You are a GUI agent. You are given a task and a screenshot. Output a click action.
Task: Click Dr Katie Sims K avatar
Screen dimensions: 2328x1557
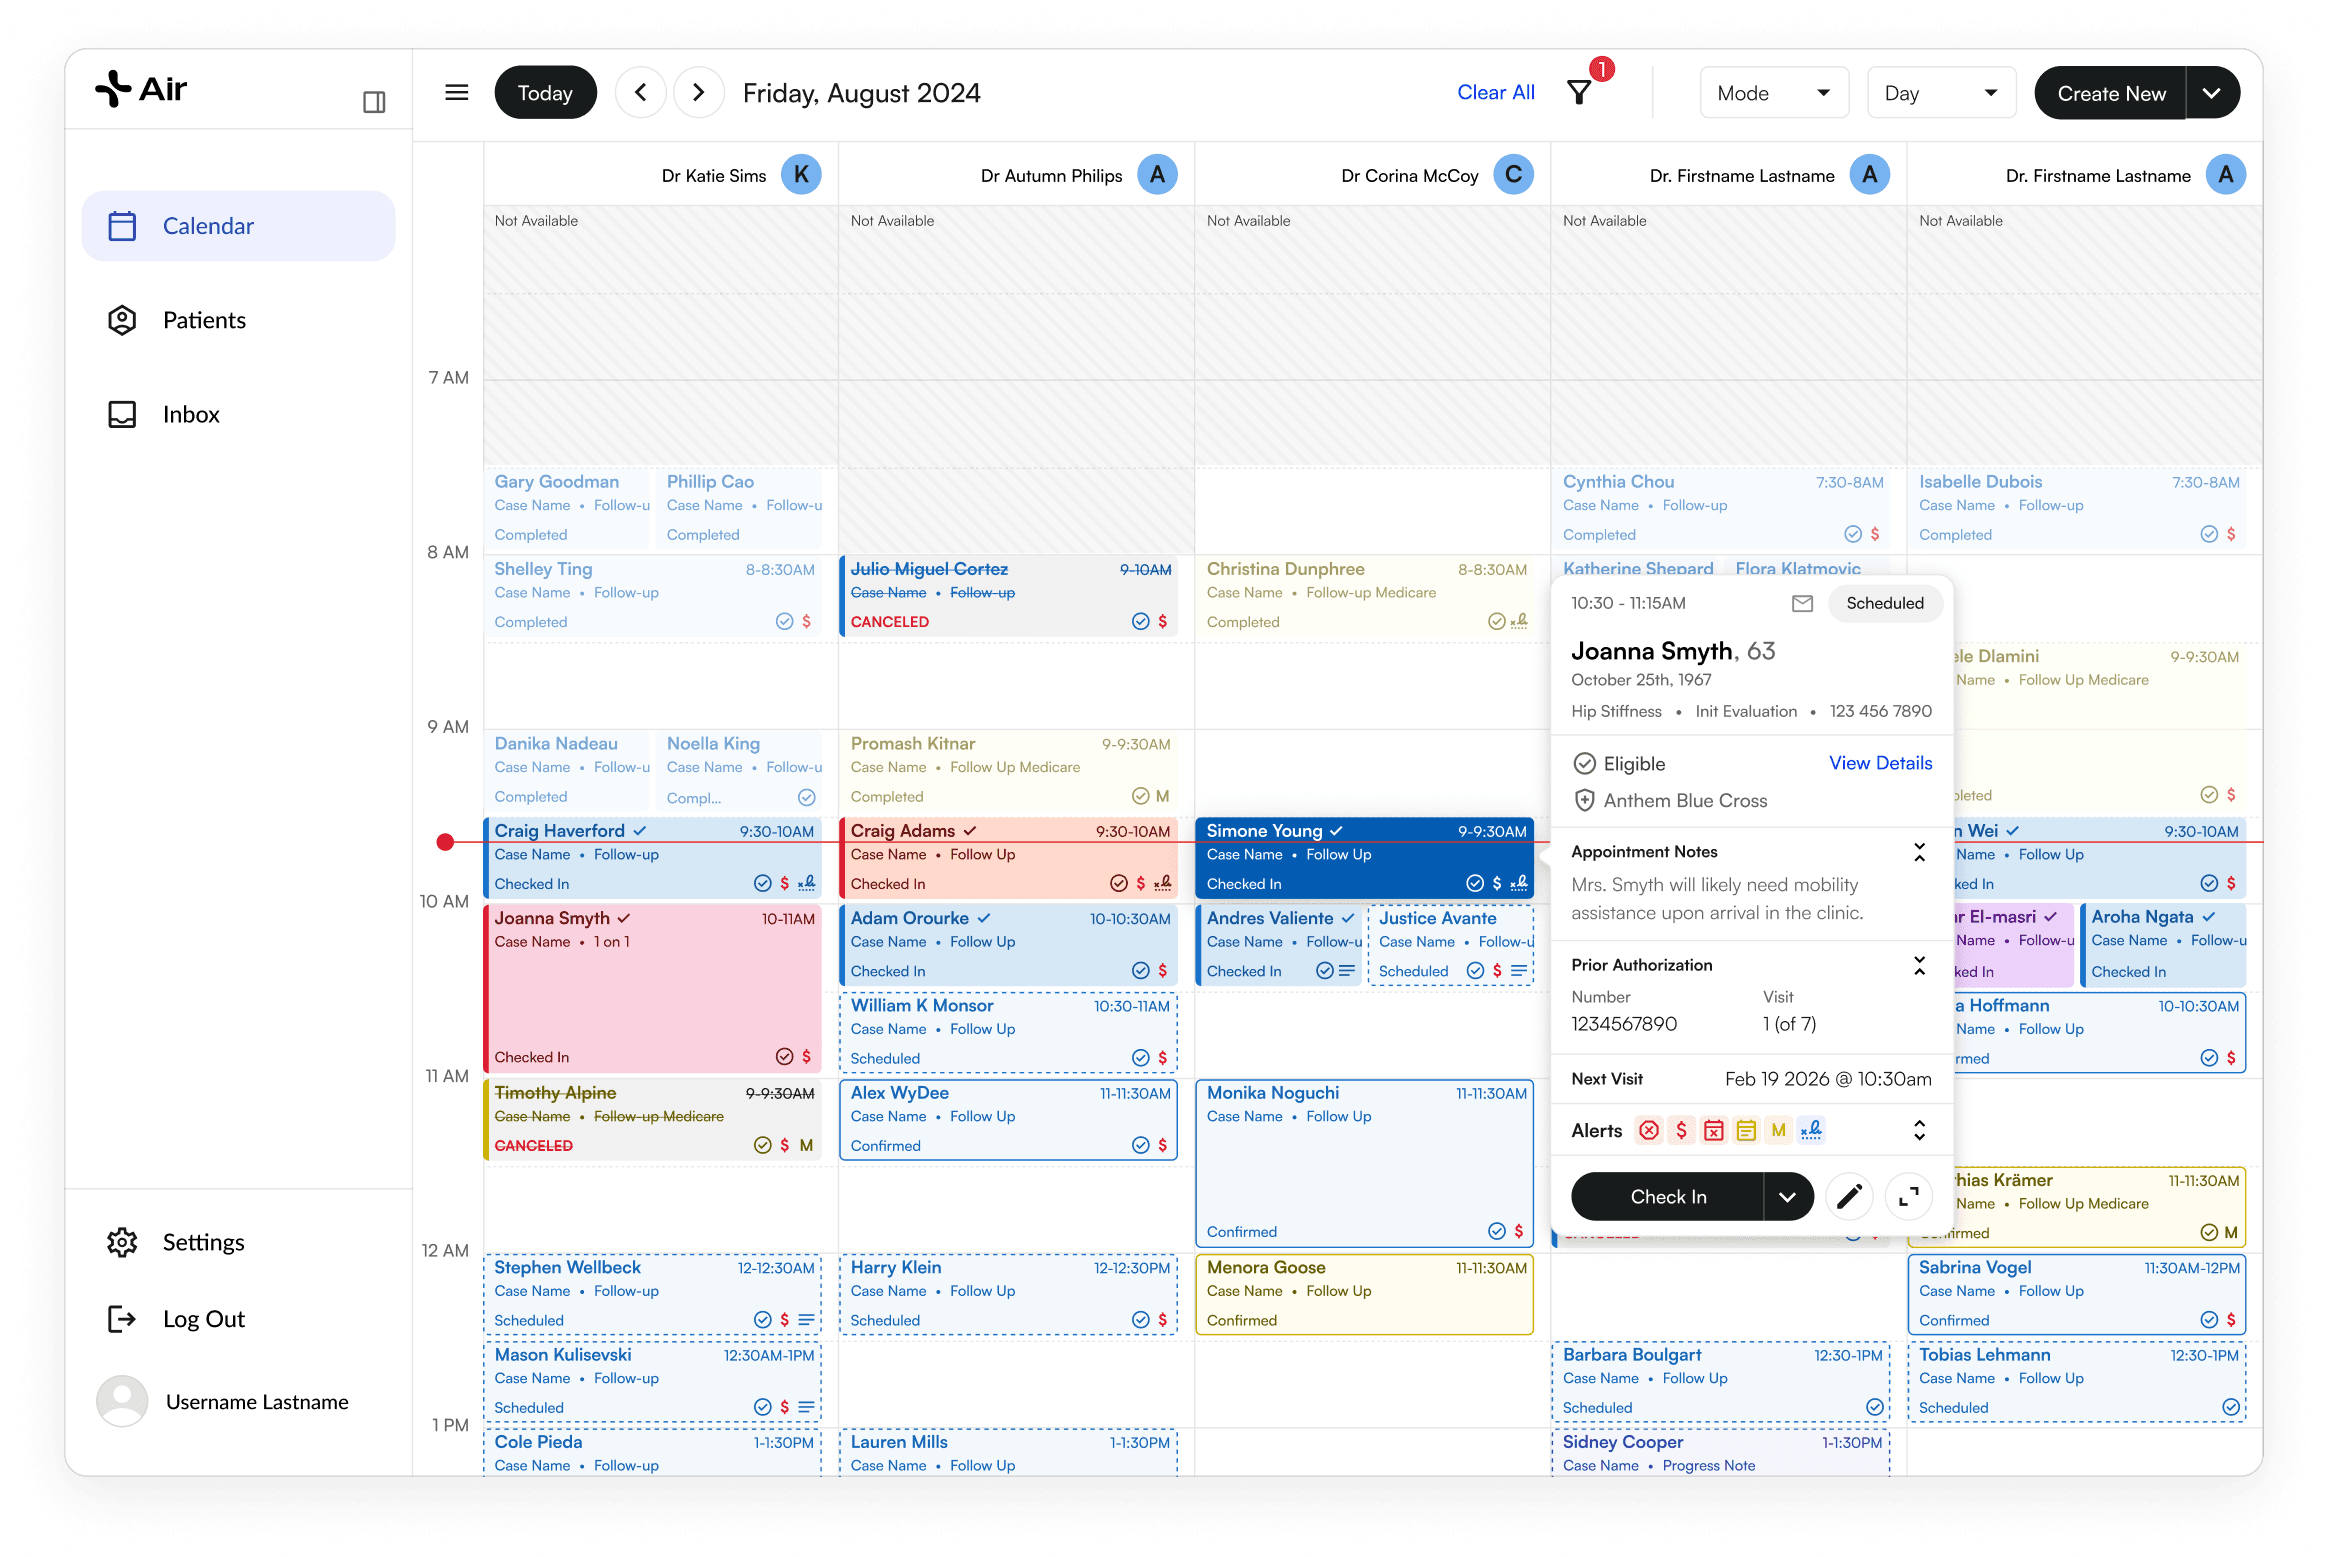801,175
